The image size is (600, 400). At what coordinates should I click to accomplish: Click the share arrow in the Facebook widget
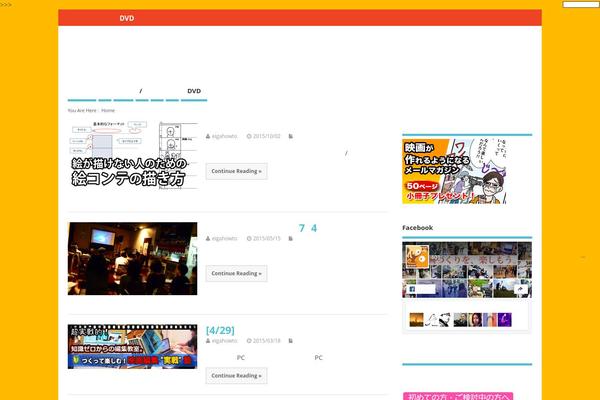coord(520,289)
